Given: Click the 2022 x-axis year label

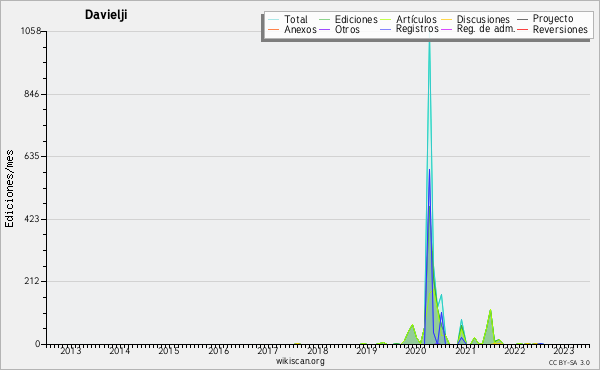Looking at the screenshot, I should coord(514,351).
